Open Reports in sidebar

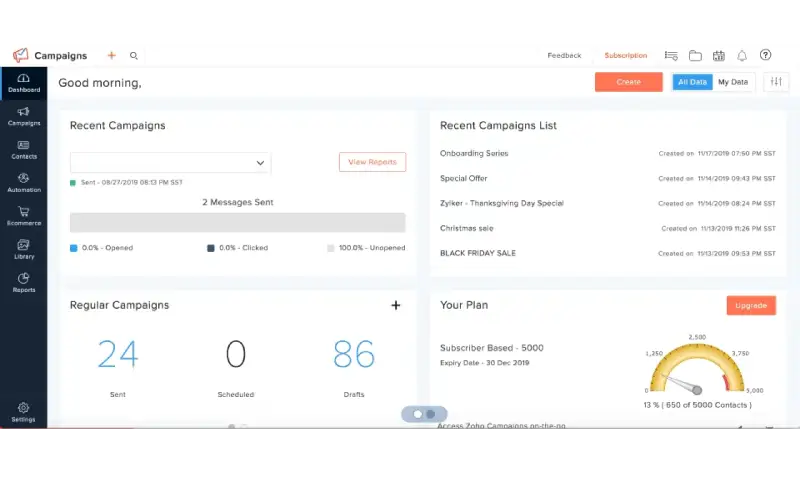coord(23,283)
